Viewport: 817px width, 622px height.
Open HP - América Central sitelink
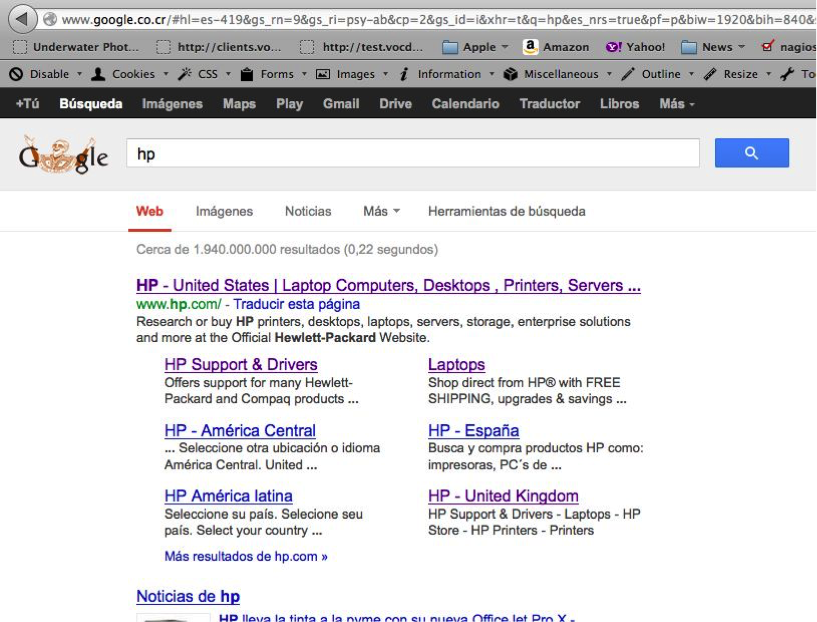[x=240, y=430]
